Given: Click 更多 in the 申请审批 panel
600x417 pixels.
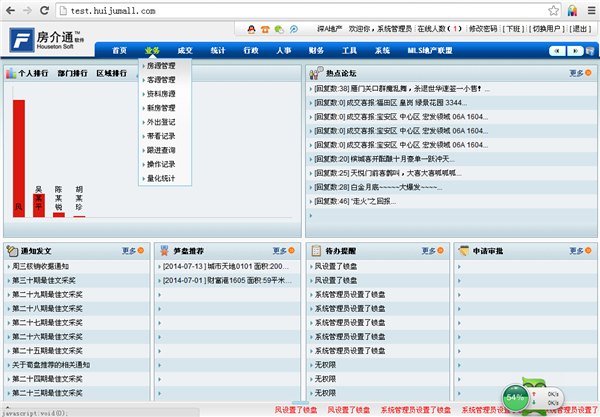Looking at the screenshot, I should 580,251.
